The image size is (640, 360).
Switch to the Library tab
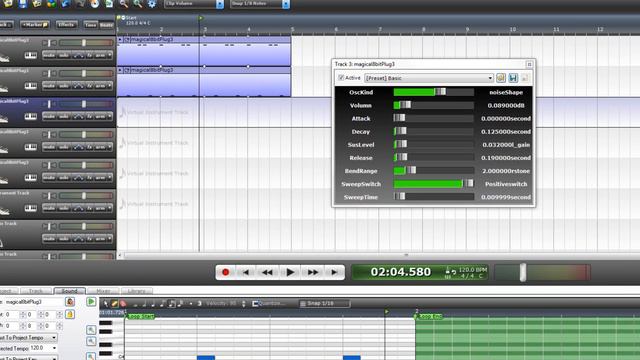point(136,291)
